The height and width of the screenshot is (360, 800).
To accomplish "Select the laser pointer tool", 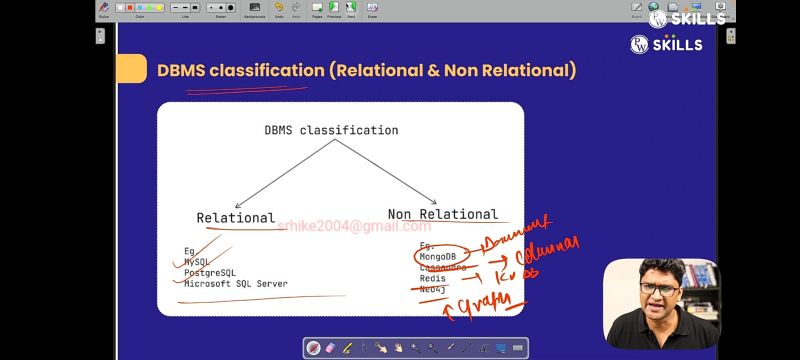I will pyautogui.click(x=450, y=348).
